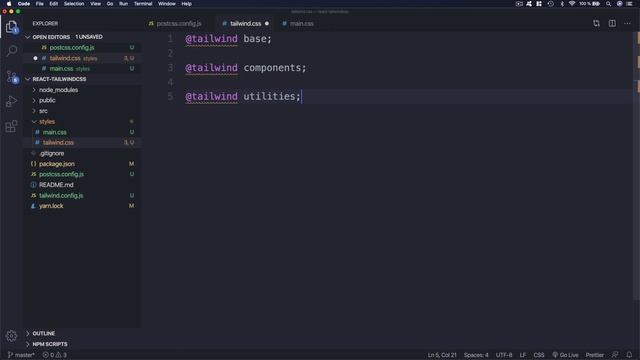Click the Wi-Fi menu bar icon

(x=572, y=4)
